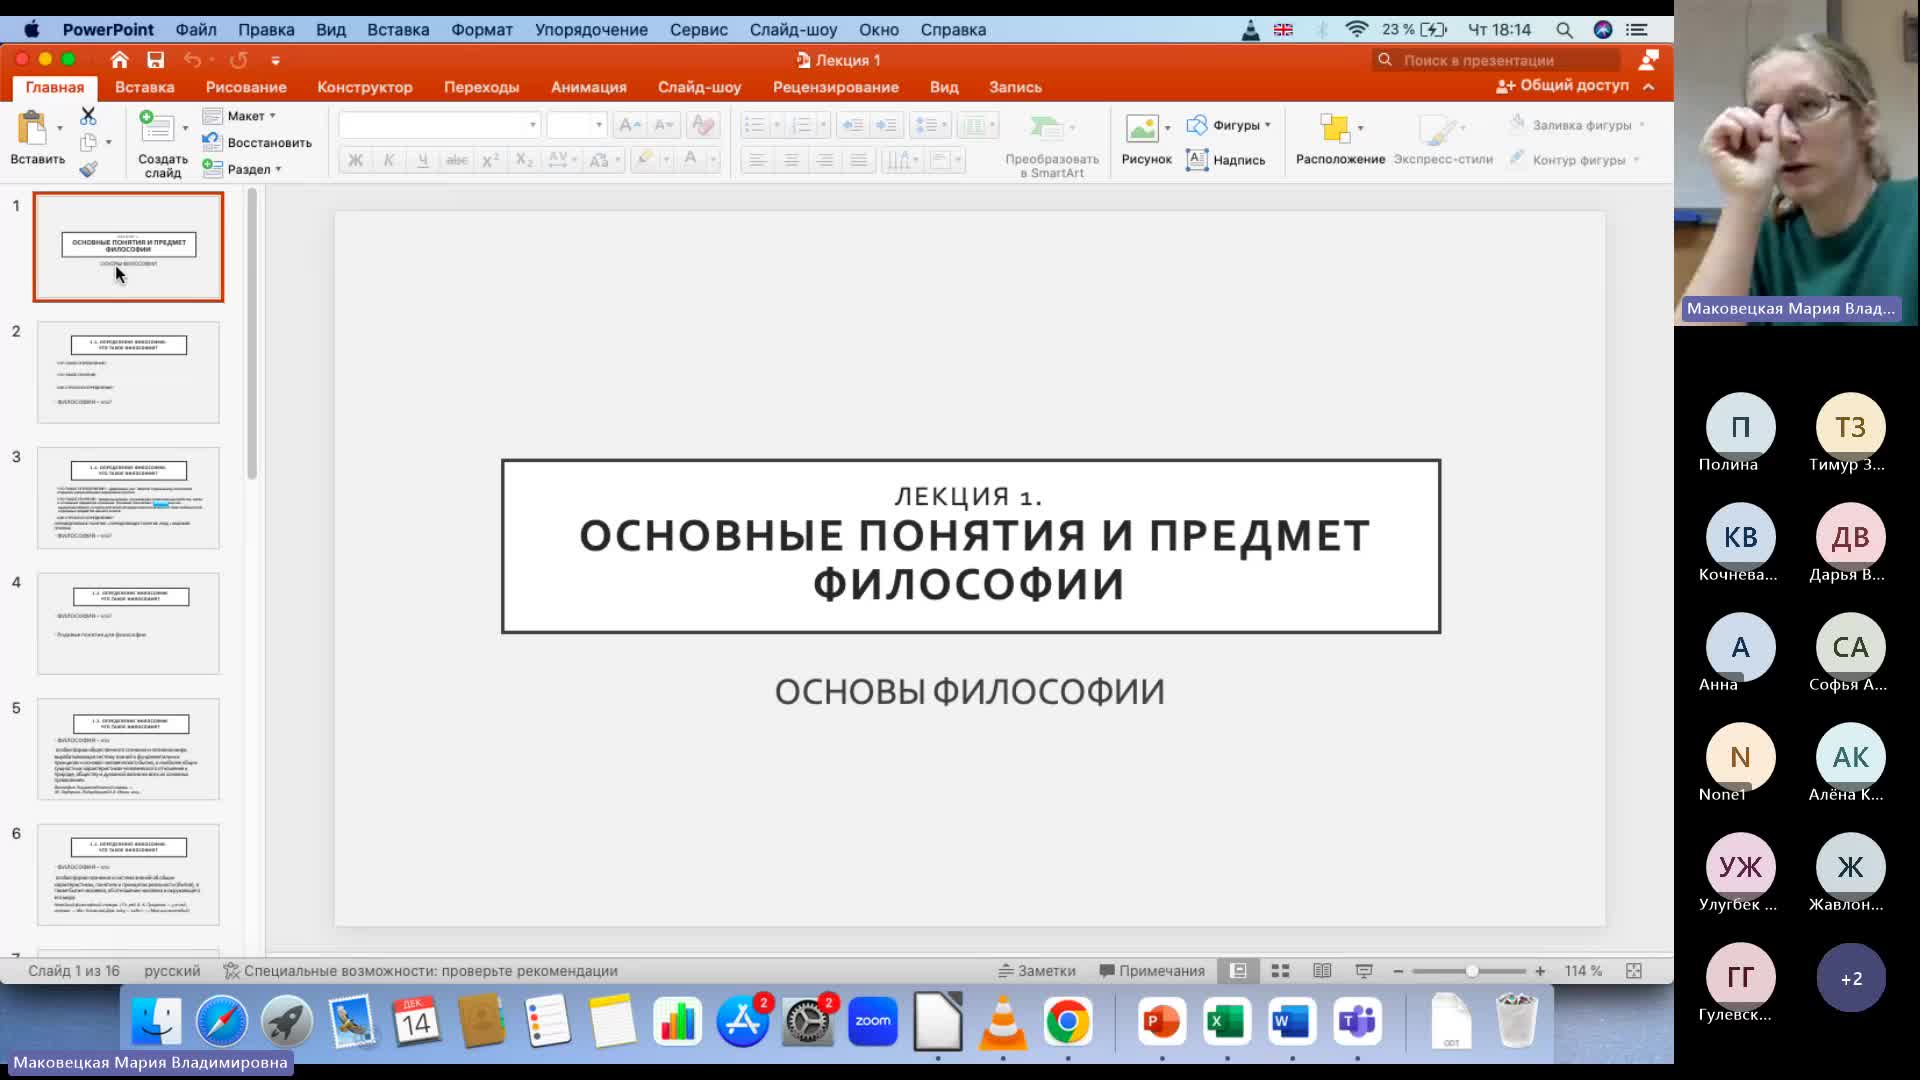This screenshot has height=1080, width=1920.
Task: Open Reading view icon in status bar
Action: click(x=1322, y=971)
